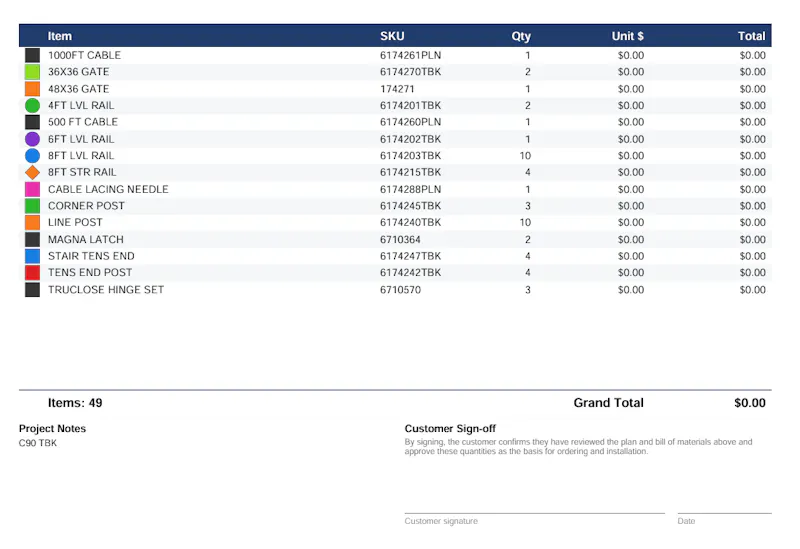Select the 4FT LVL RAIL item name
800x549 pixels.
click(81, 106)
